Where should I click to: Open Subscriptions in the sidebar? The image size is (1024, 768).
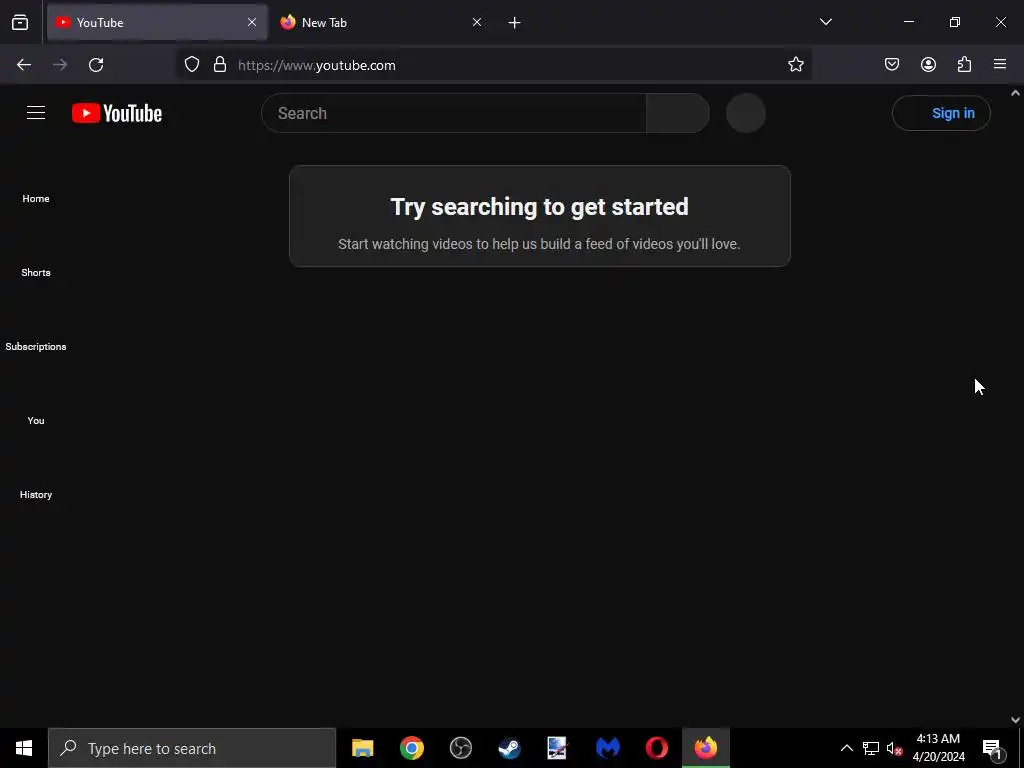point(36,346)
